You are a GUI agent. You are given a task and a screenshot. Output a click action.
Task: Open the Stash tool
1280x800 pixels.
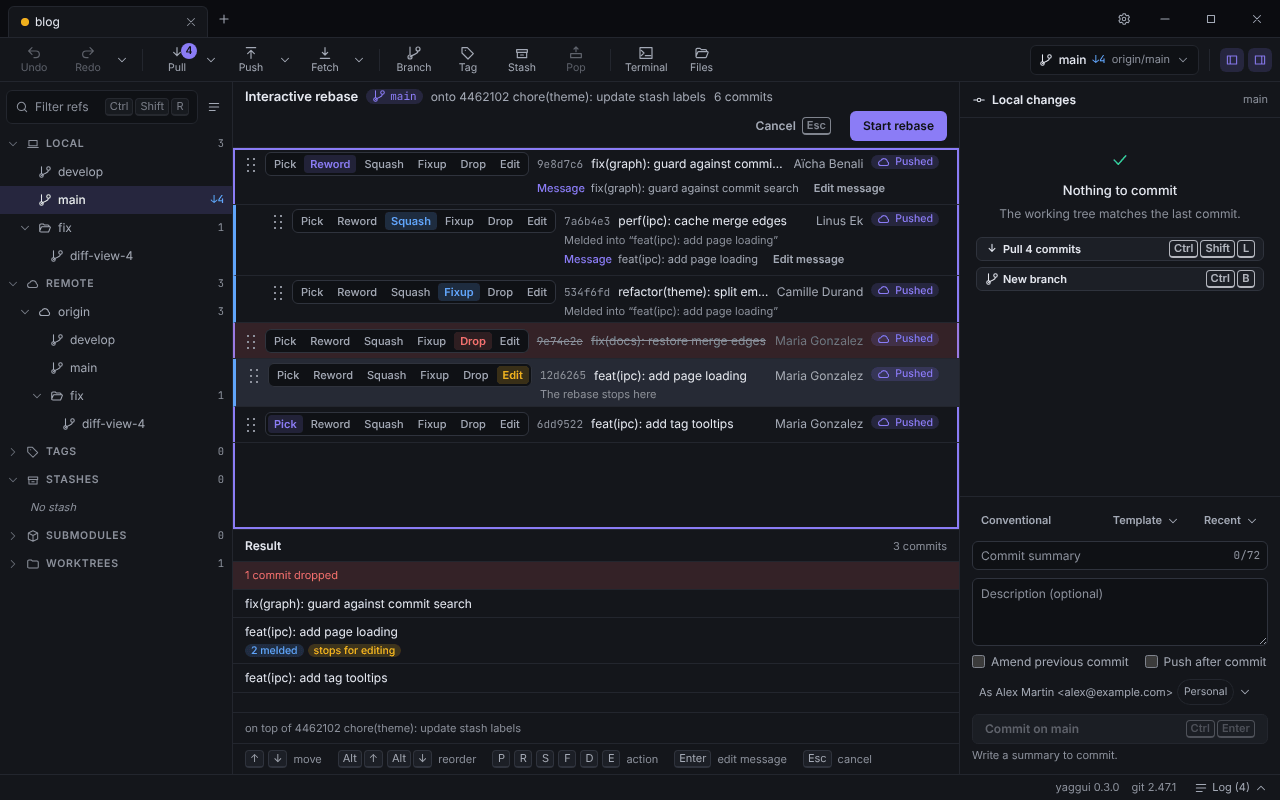(522, 59)
